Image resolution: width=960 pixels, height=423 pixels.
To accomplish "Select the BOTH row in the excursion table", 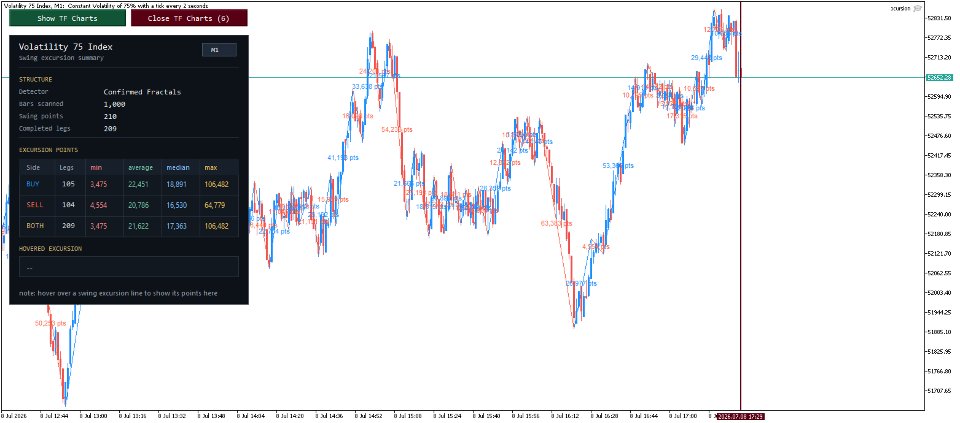I will pyautogui.click(x=129, y=226).
